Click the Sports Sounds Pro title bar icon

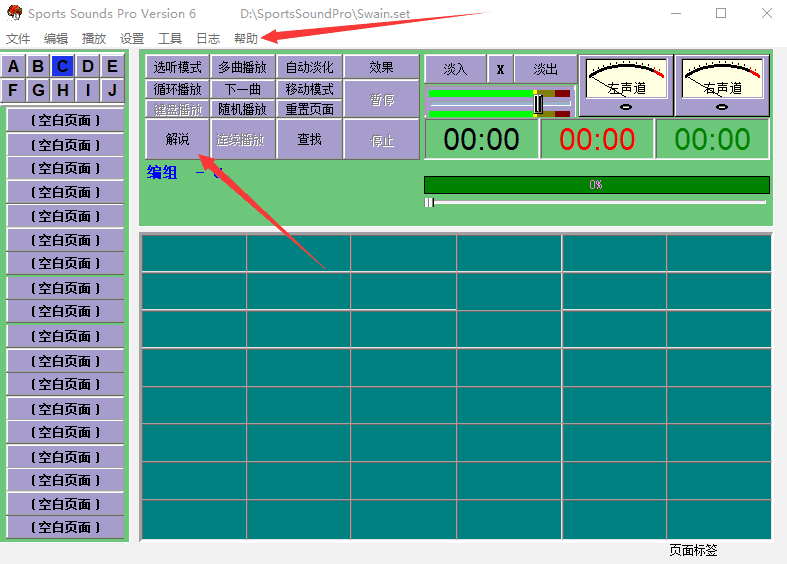[14, 14]
